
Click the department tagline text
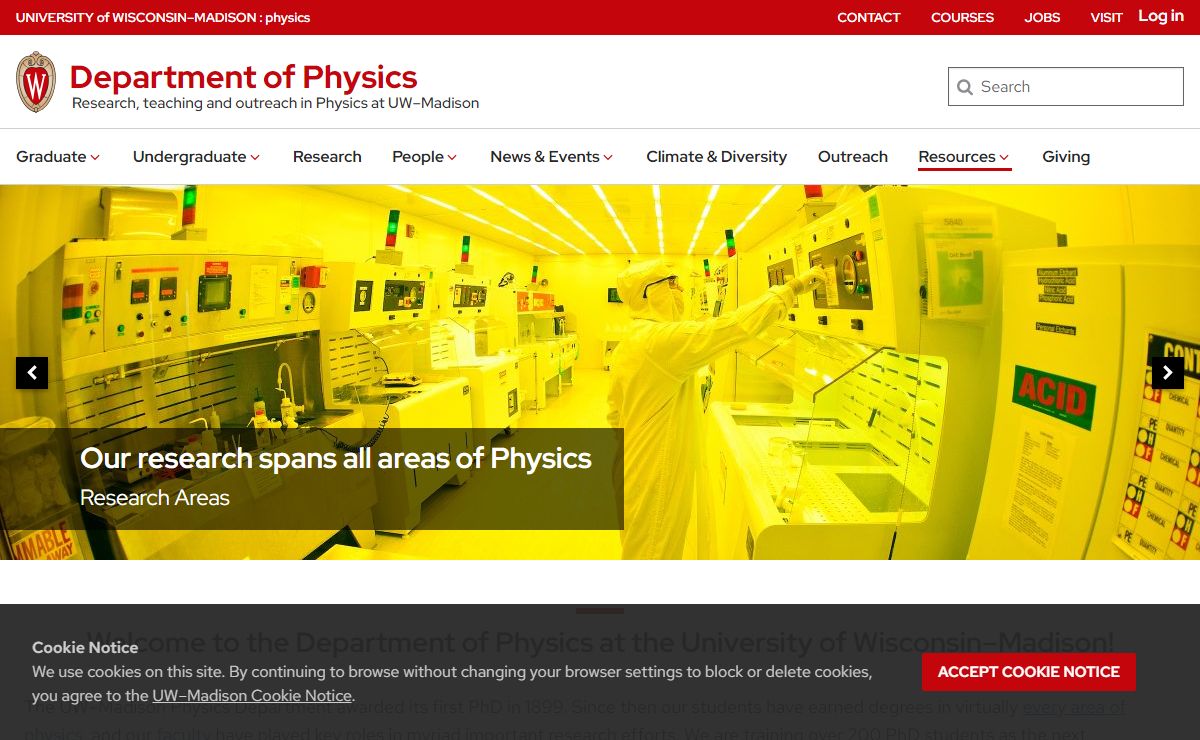point(275,103)
